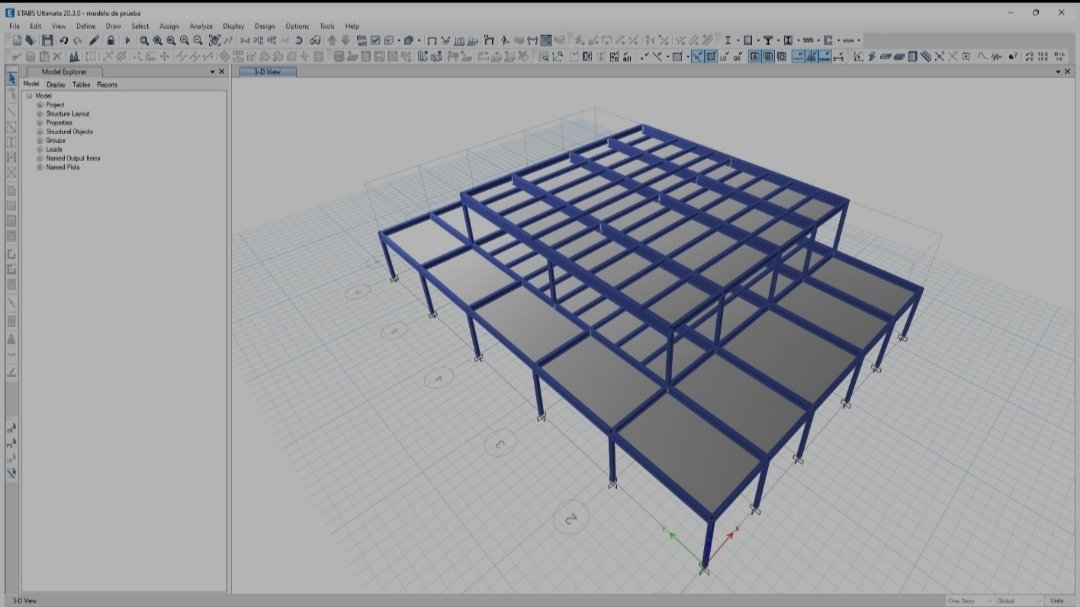Click the Elevation View toolbar button
Screen dimensions: 1080x607
[x=271, y=41]
